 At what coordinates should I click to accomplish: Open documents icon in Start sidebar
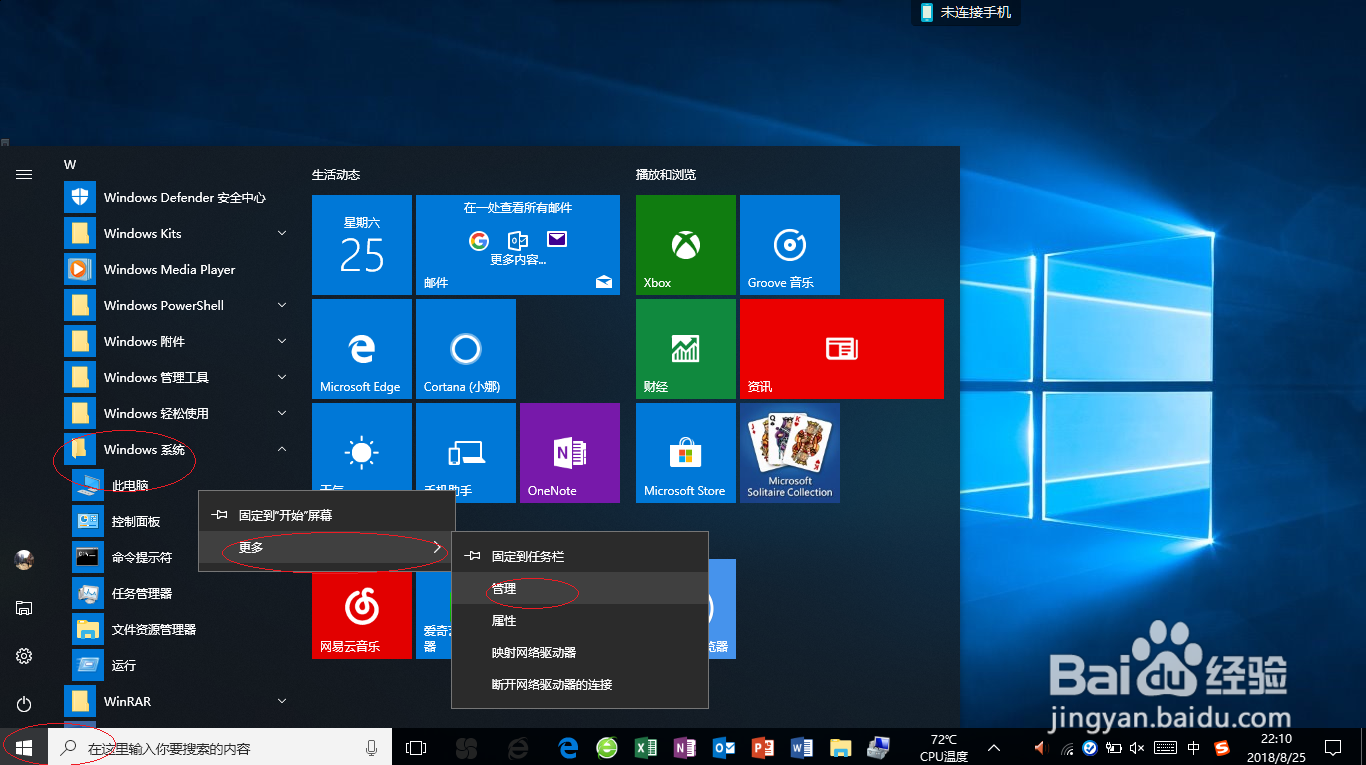[24, 608]
